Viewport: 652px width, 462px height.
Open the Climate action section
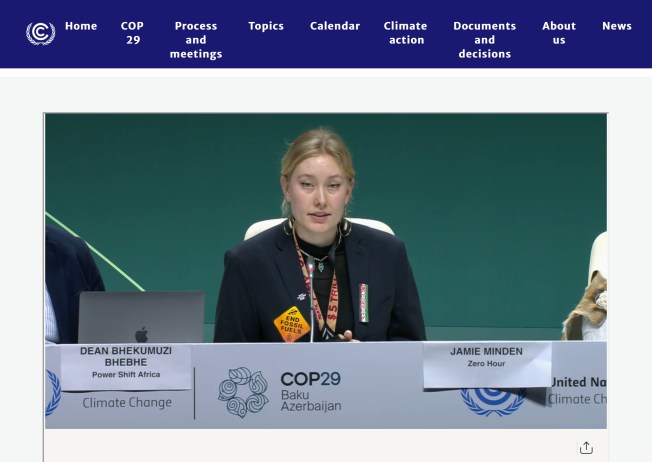[x=405, y=33]
